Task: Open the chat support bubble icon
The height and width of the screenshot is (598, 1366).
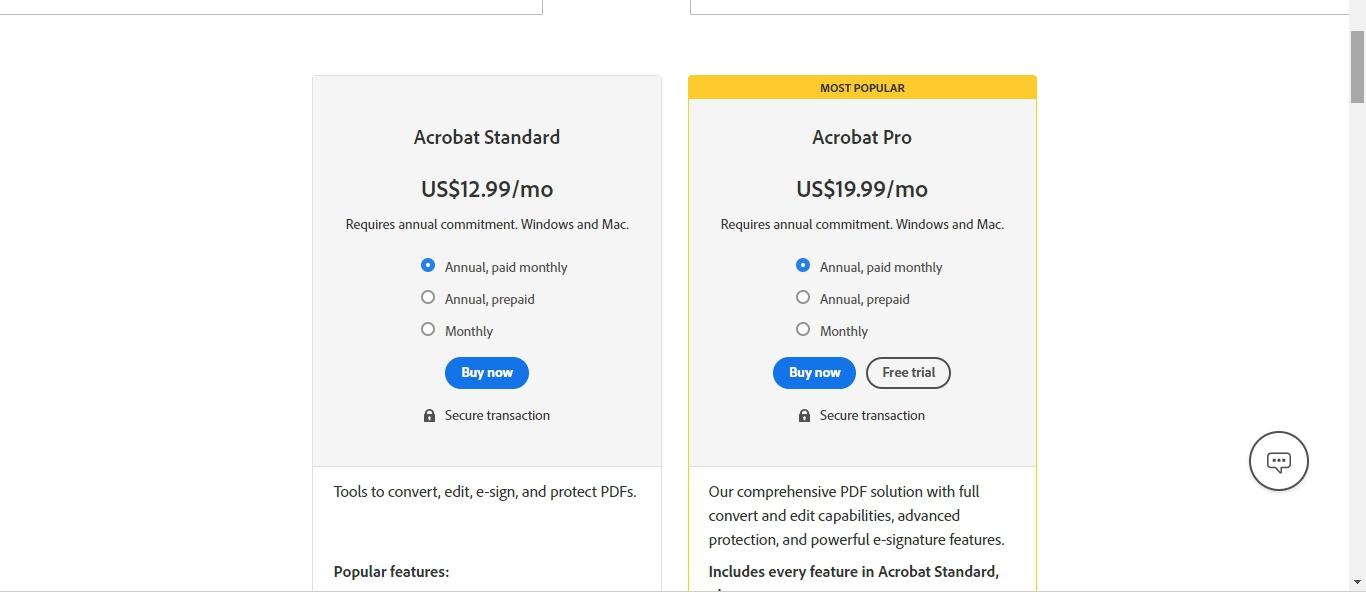Action: [1278, 461]
